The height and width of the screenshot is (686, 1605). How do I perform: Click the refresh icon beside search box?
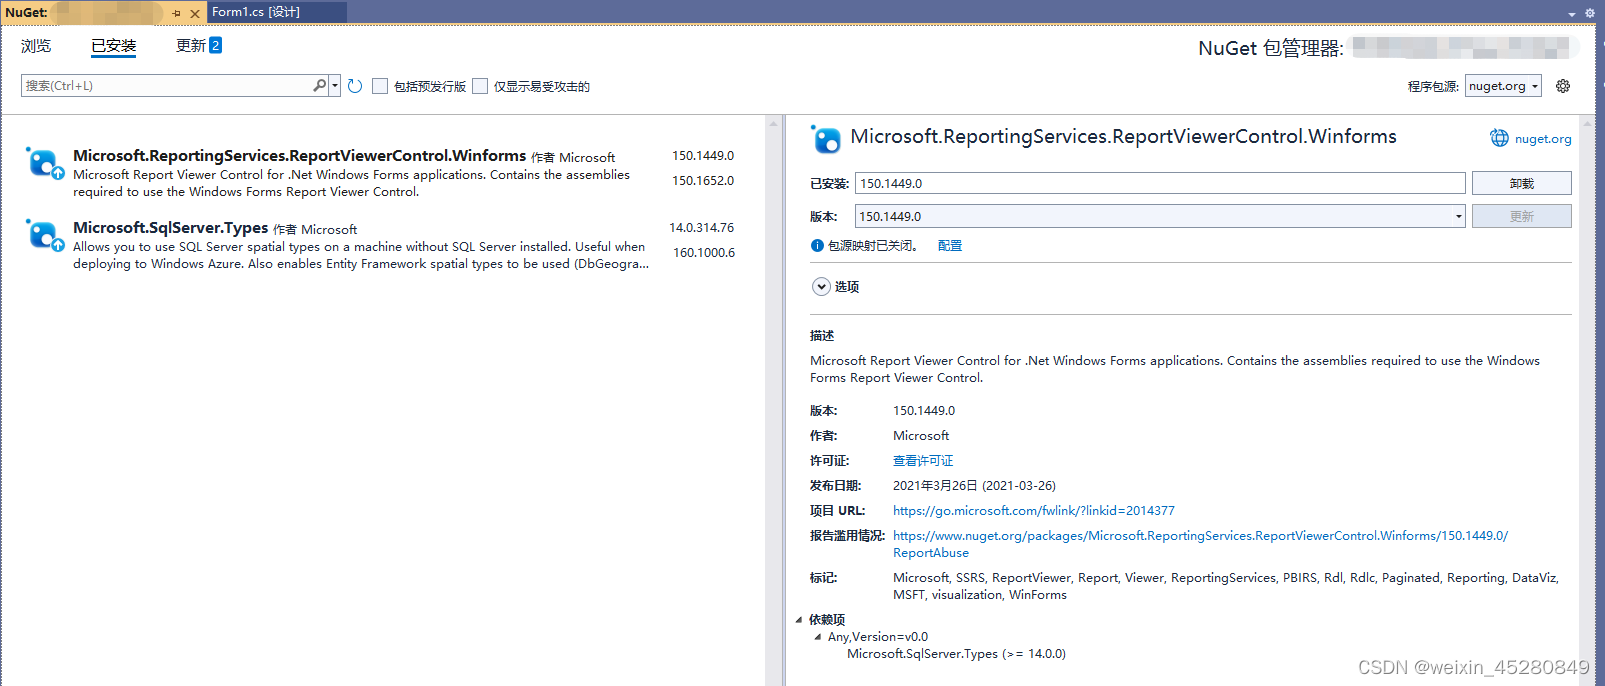pyautogui.click(x=355, y=86)
